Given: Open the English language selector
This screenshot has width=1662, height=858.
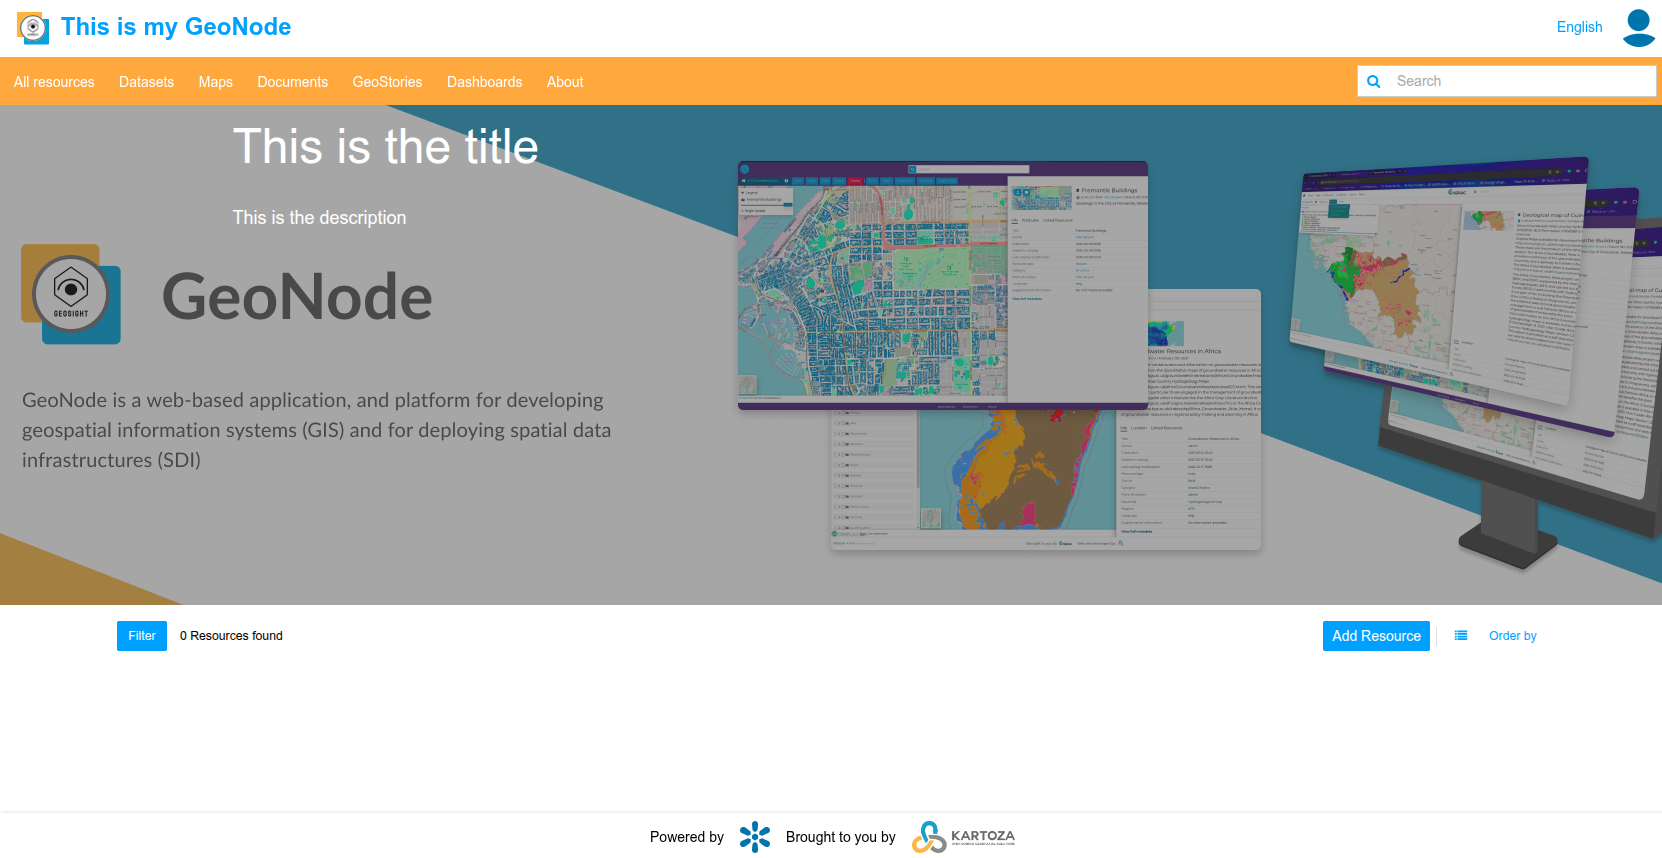Looking at the screenshot, I should (x=1579, y=27).
